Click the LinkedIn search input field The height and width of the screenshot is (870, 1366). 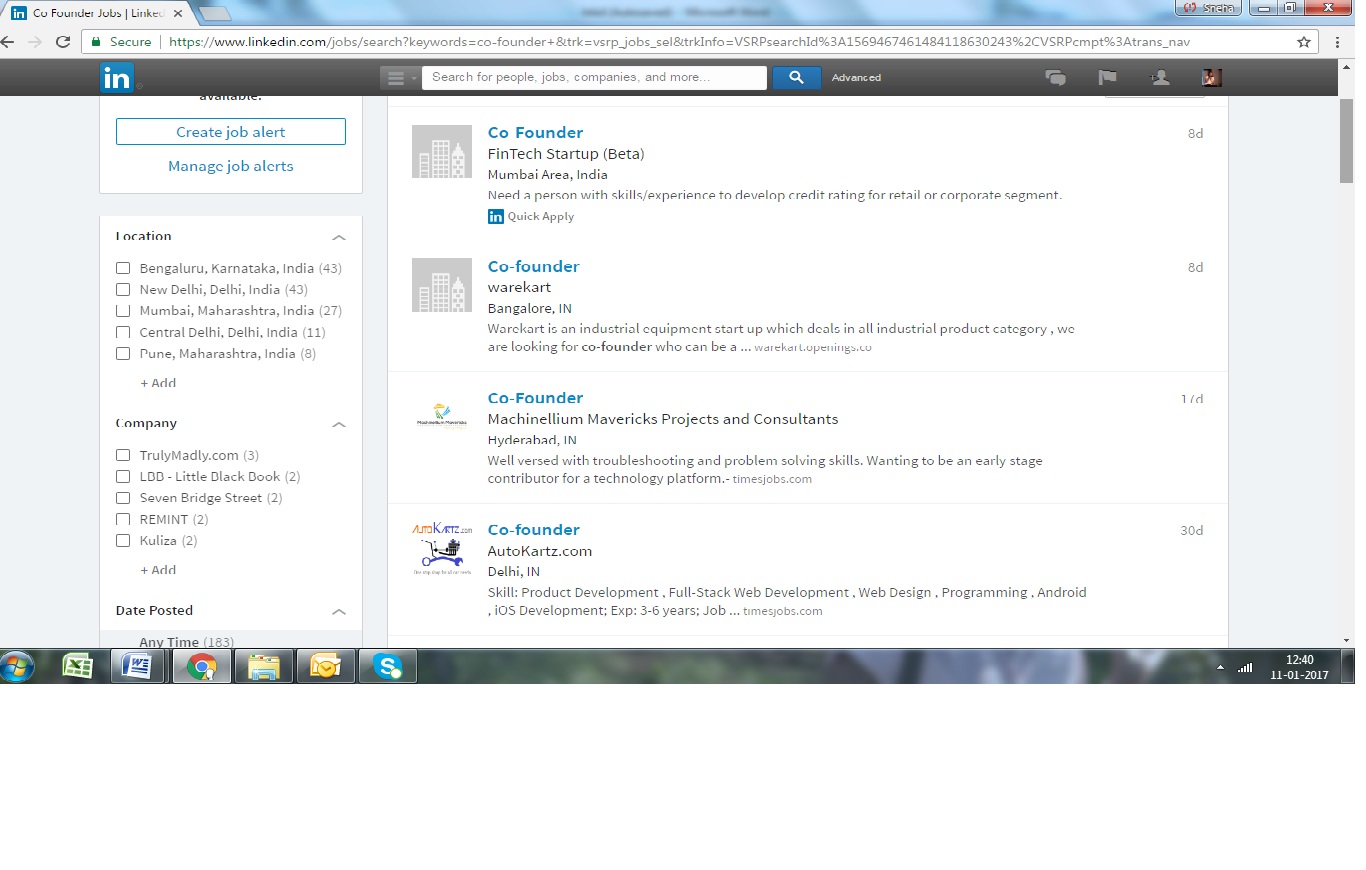(594, 78)
